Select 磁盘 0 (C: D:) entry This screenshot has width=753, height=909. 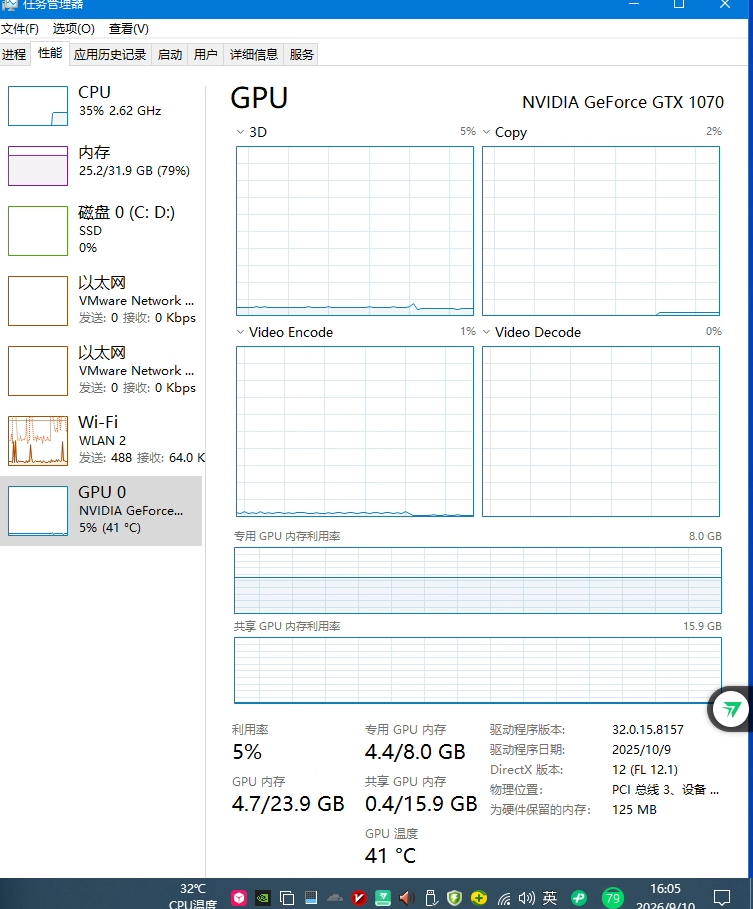coord(101,230)
